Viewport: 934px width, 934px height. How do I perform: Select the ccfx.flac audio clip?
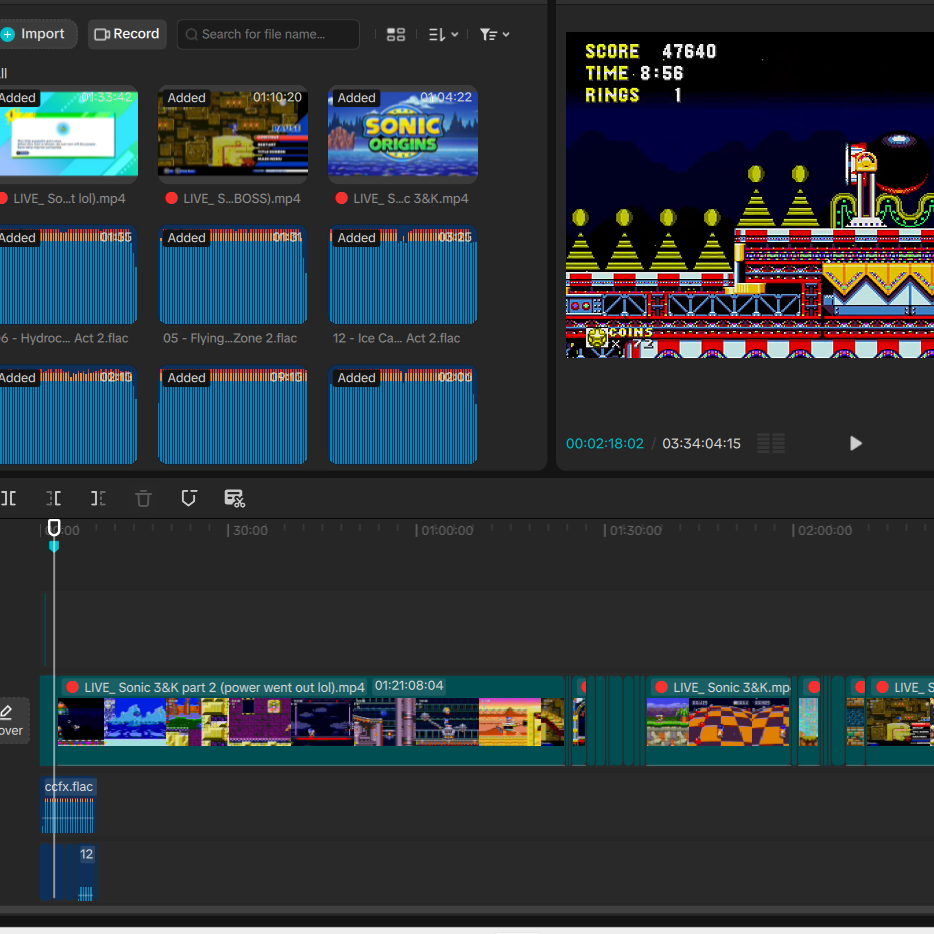click(68, 805)
